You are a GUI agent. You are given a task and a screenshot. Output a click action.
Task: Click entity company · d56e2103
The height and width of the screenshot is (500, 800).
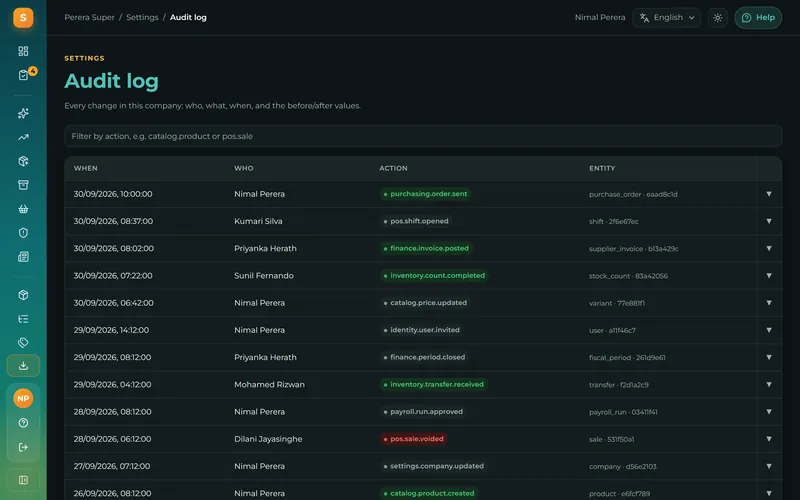tap(622, 466)
